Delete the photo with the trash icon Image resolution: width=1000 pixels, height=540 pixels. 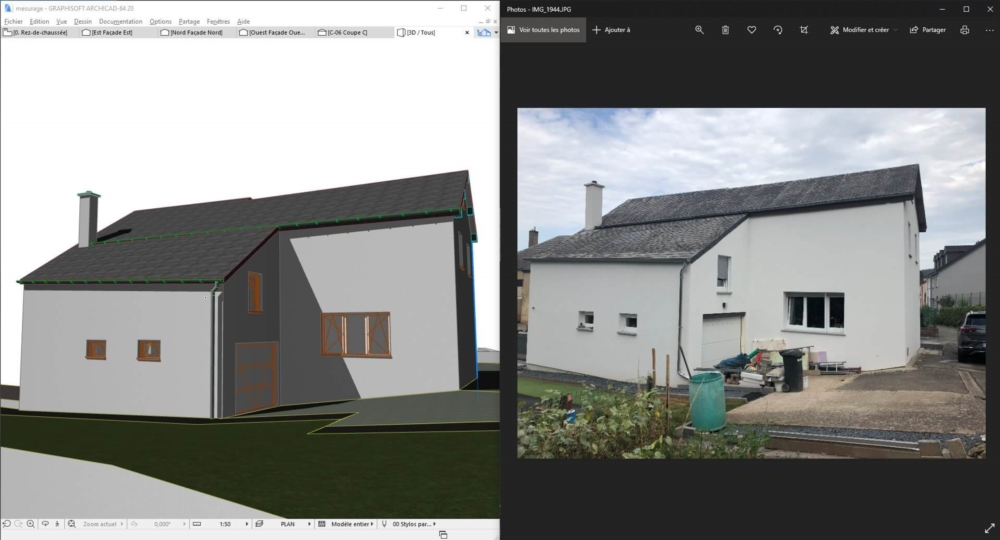[725, 30]
